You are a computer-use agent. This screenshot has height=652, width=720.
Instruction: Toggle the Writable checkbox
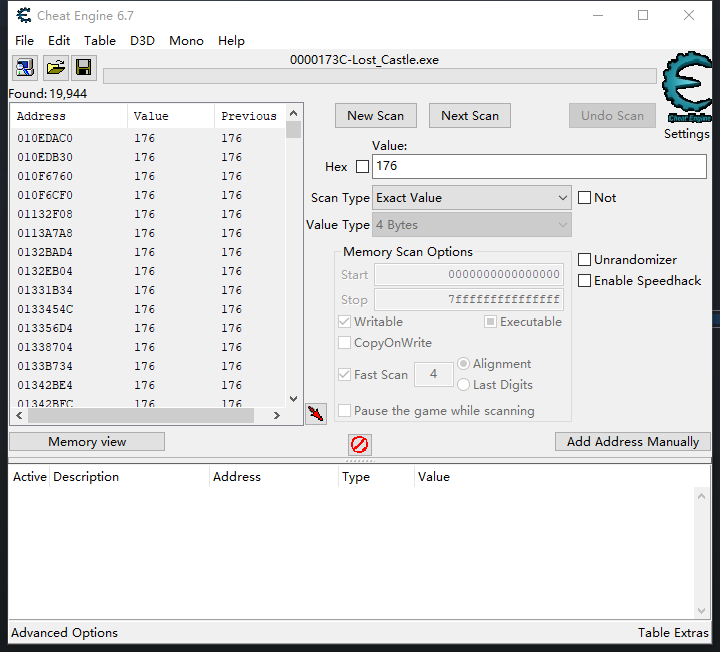click(344, 321)
